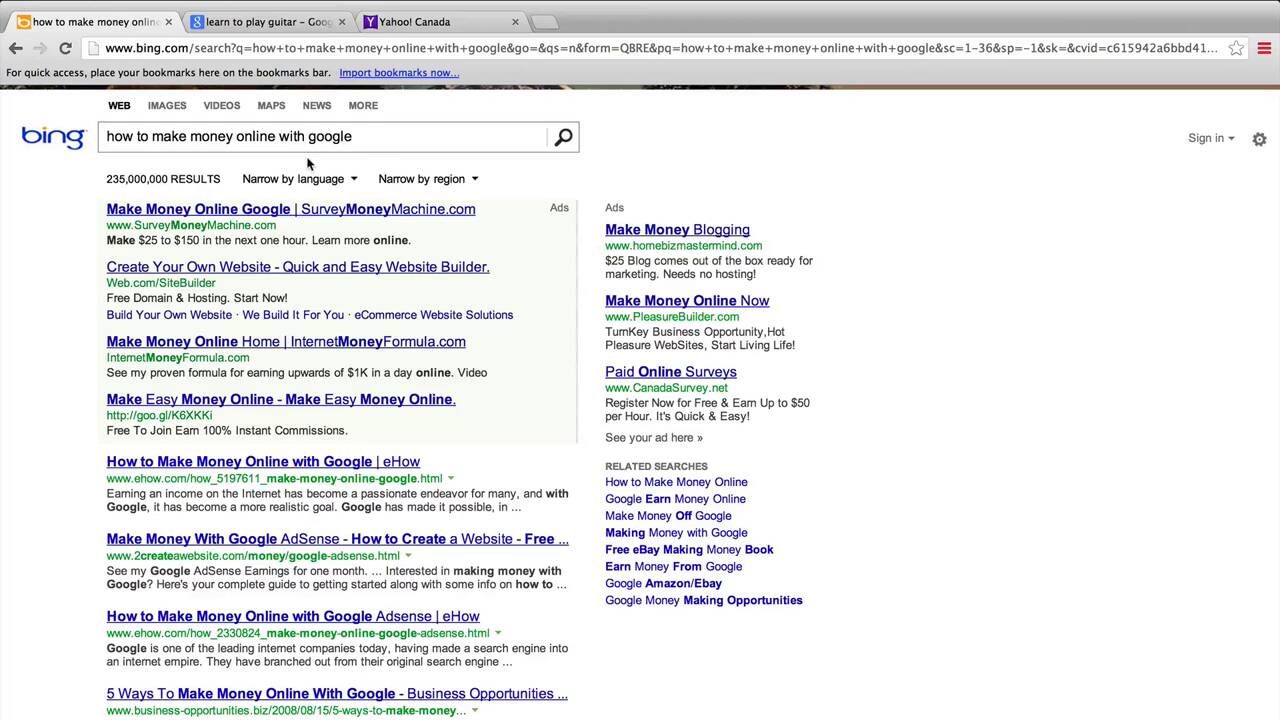Click the Bing search magnifier icon
Screen dimensions: 1280x720
[563, 137]
